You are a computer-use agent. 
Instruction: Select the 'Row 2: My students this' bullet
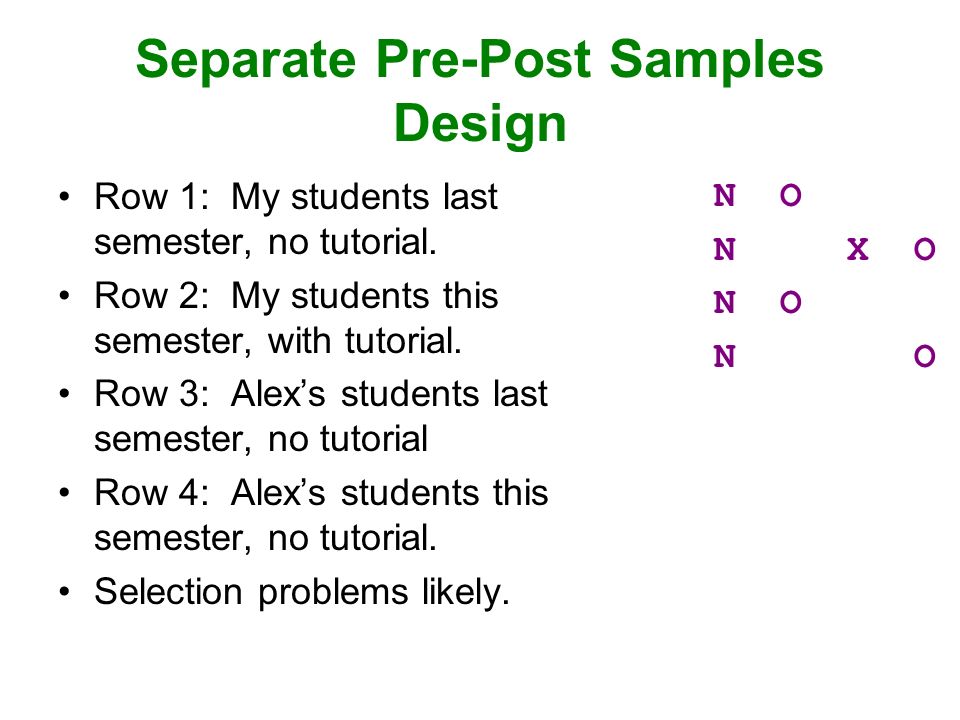[x=296, y=297]
